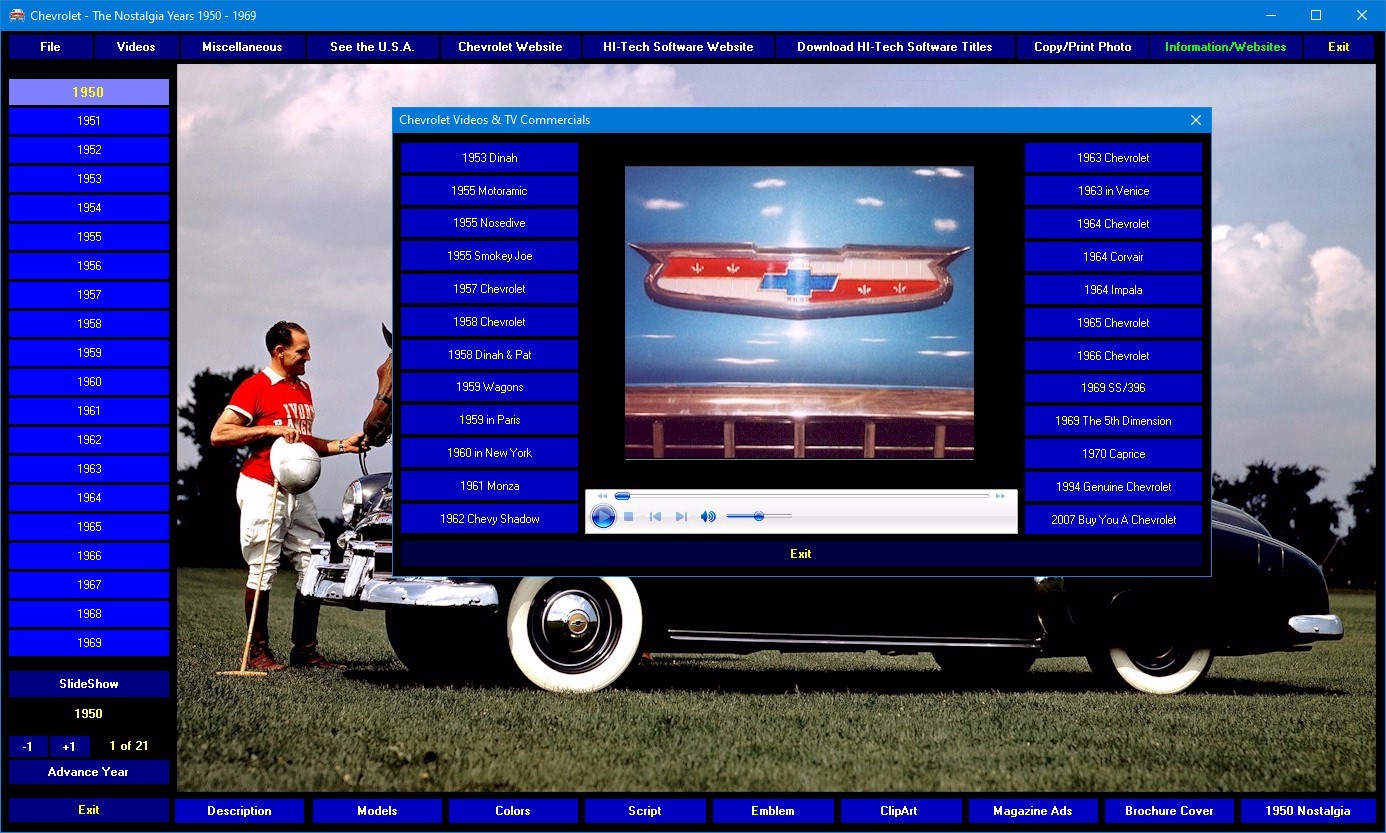
Task: Play the 1964 Corvair video
Action: pyautogui.click(x=1113, y=257)
